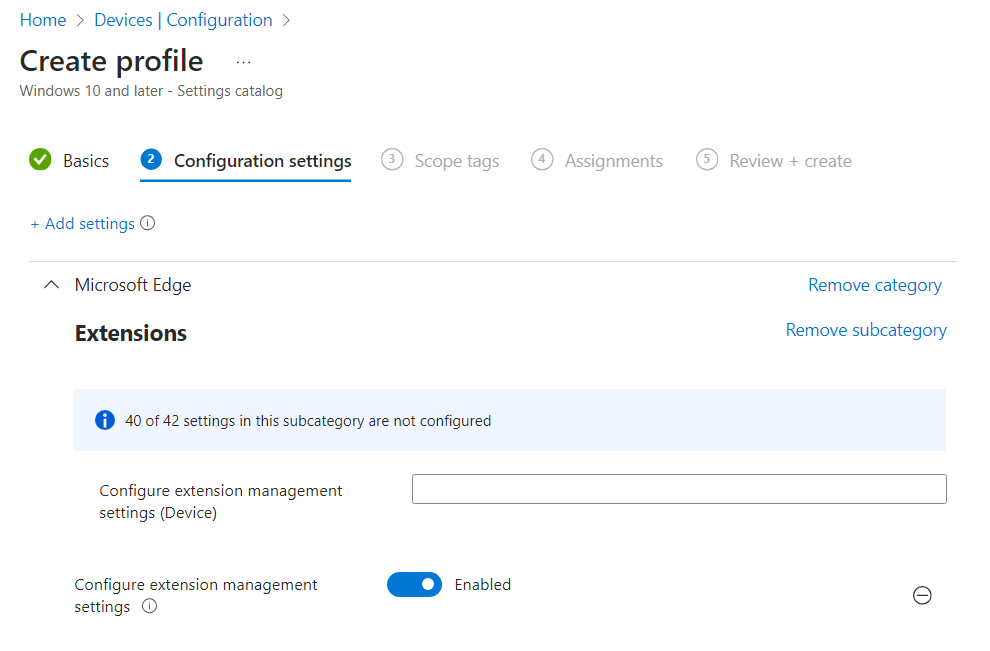Navigate to Home via the breadcrumb
Viewport: 990px width, 651px height.
point(43,19)
